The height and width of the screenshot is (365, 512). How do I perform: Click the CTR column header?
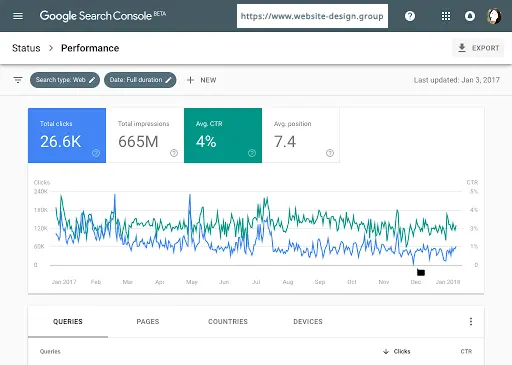click(466, 351)
